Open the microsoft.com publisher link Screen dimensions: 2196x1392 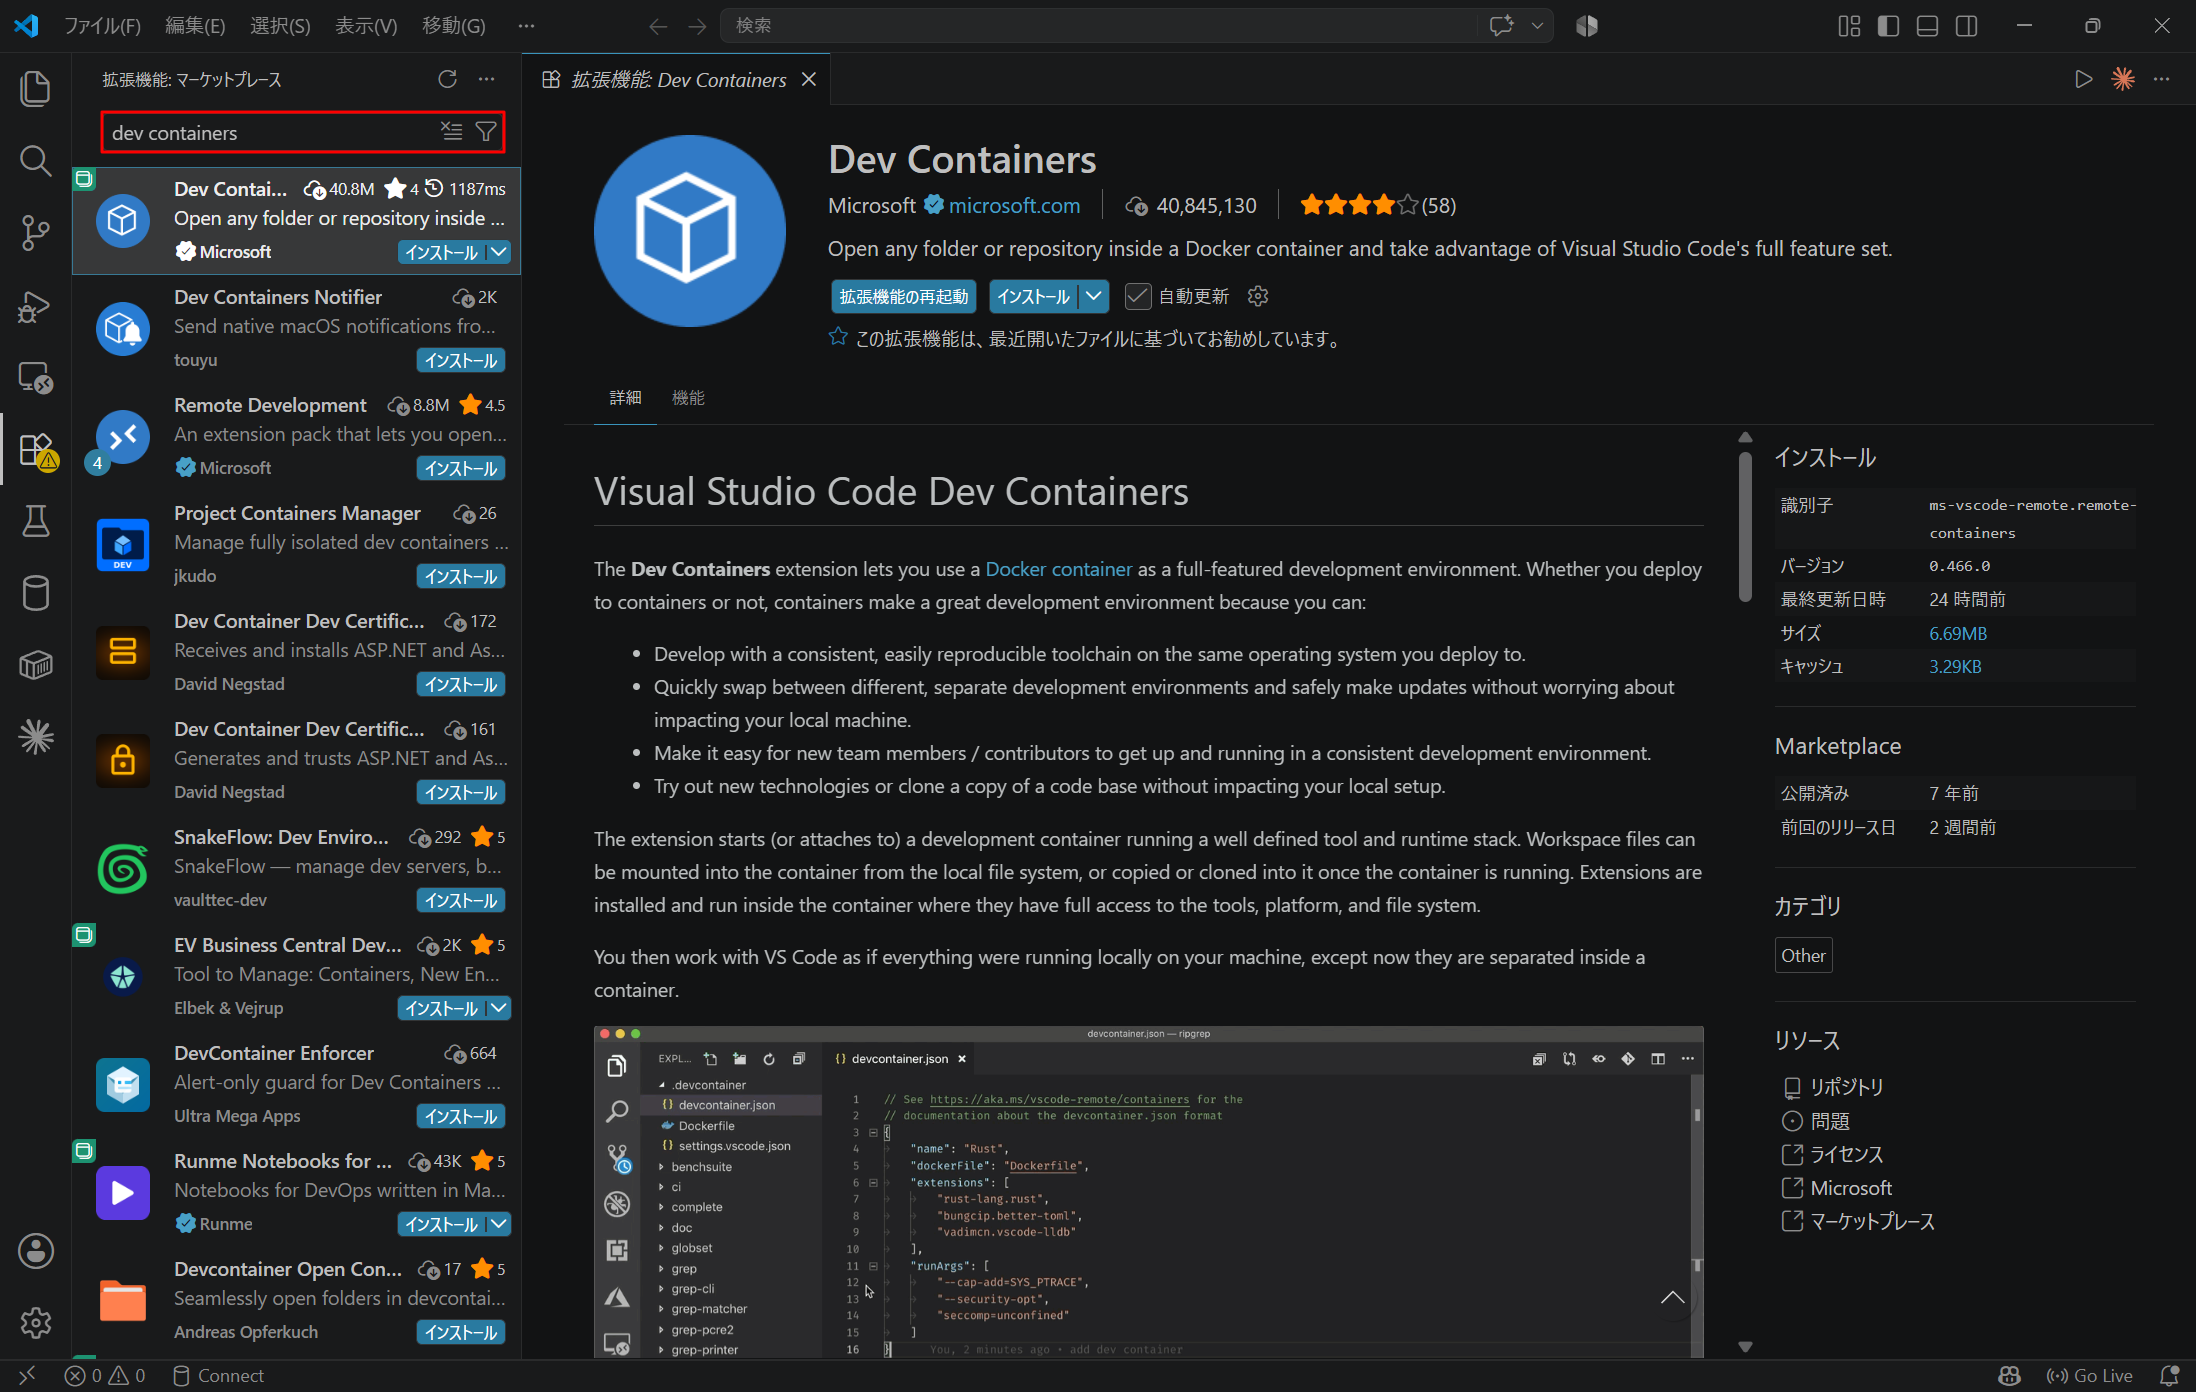(x=1014, y=206)
